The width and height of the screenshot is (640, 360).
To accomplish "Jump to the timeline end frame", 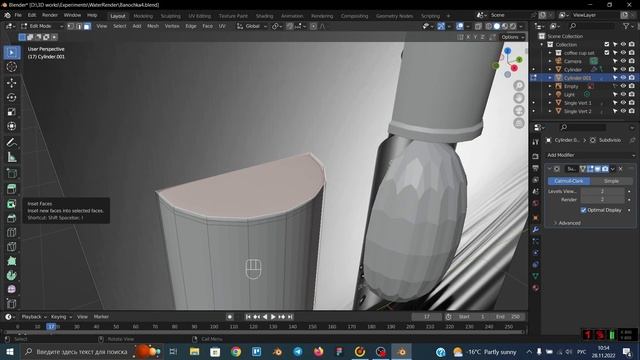I will 290,317.
